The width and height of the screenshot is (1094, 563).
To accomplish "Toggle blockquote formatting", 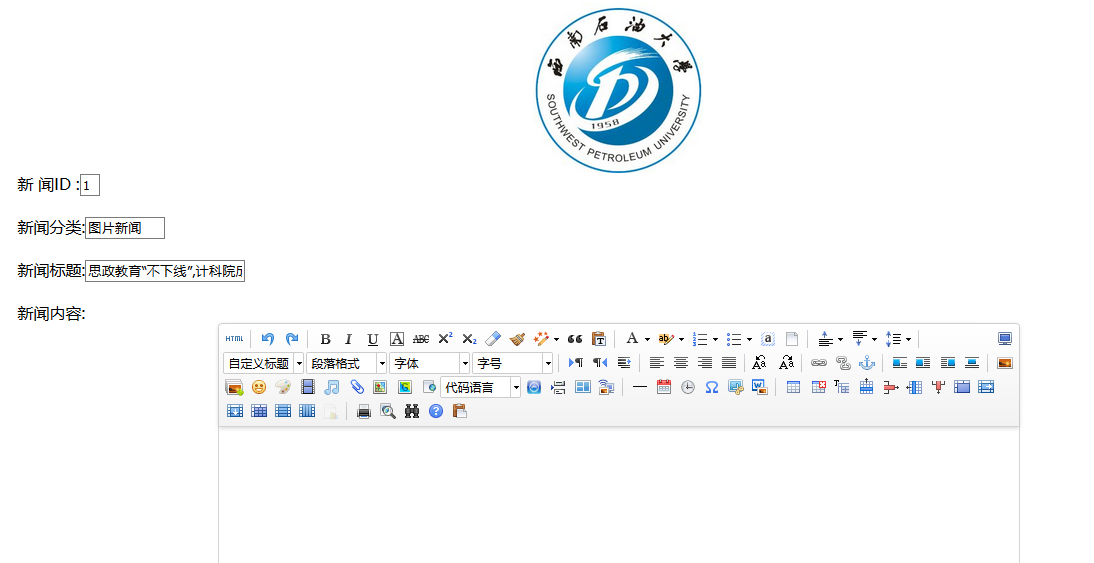I will point(575,339).
